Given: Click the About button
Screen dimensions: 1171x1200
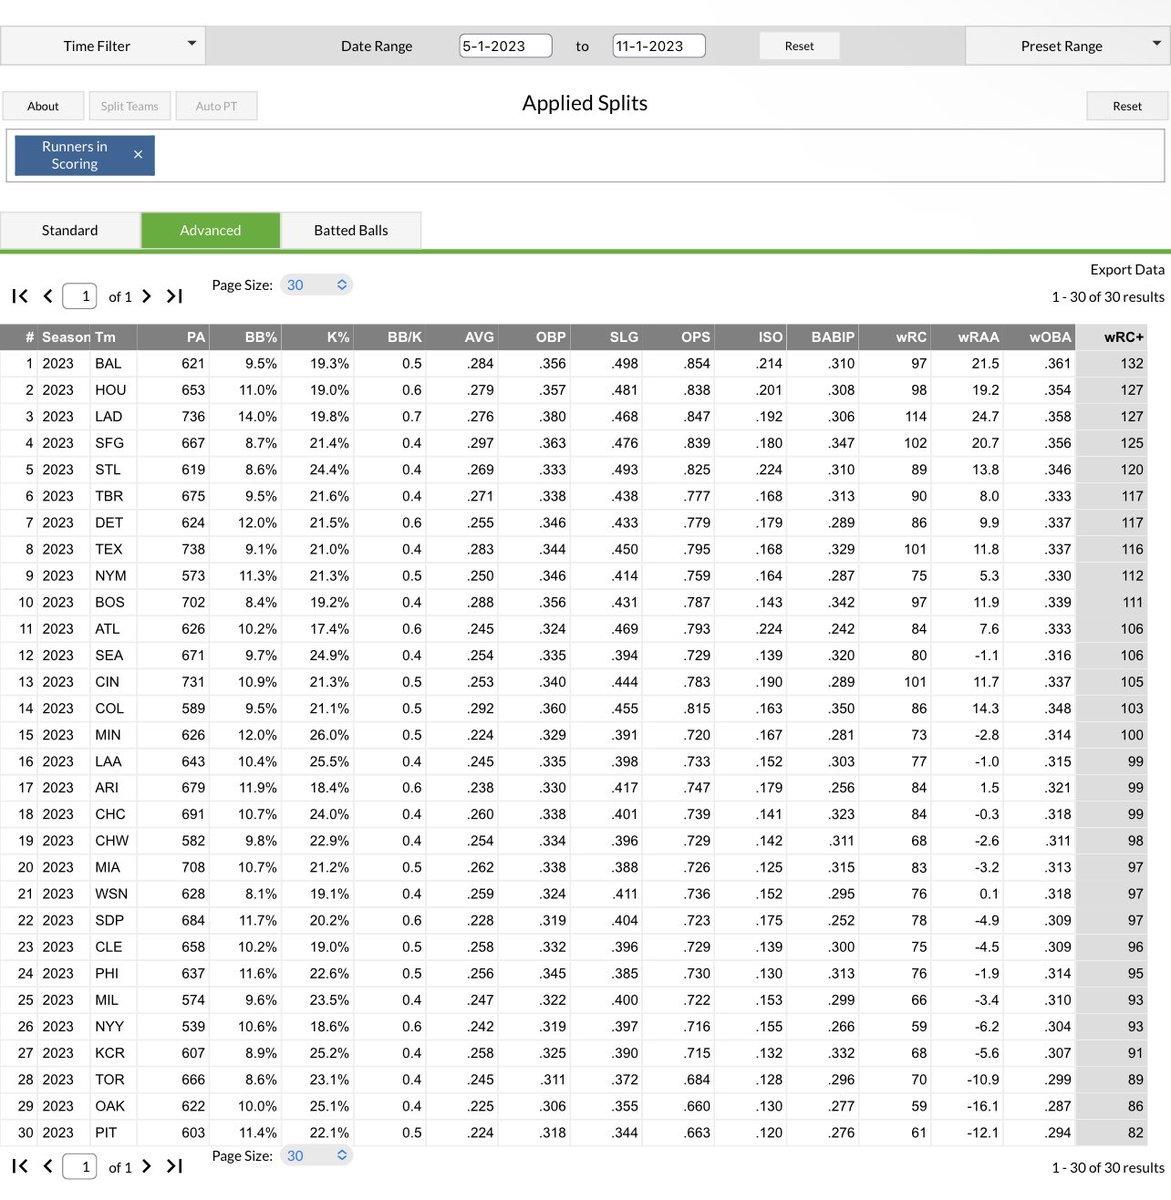Looking at the screenshot, I should (x=43, y=106).
